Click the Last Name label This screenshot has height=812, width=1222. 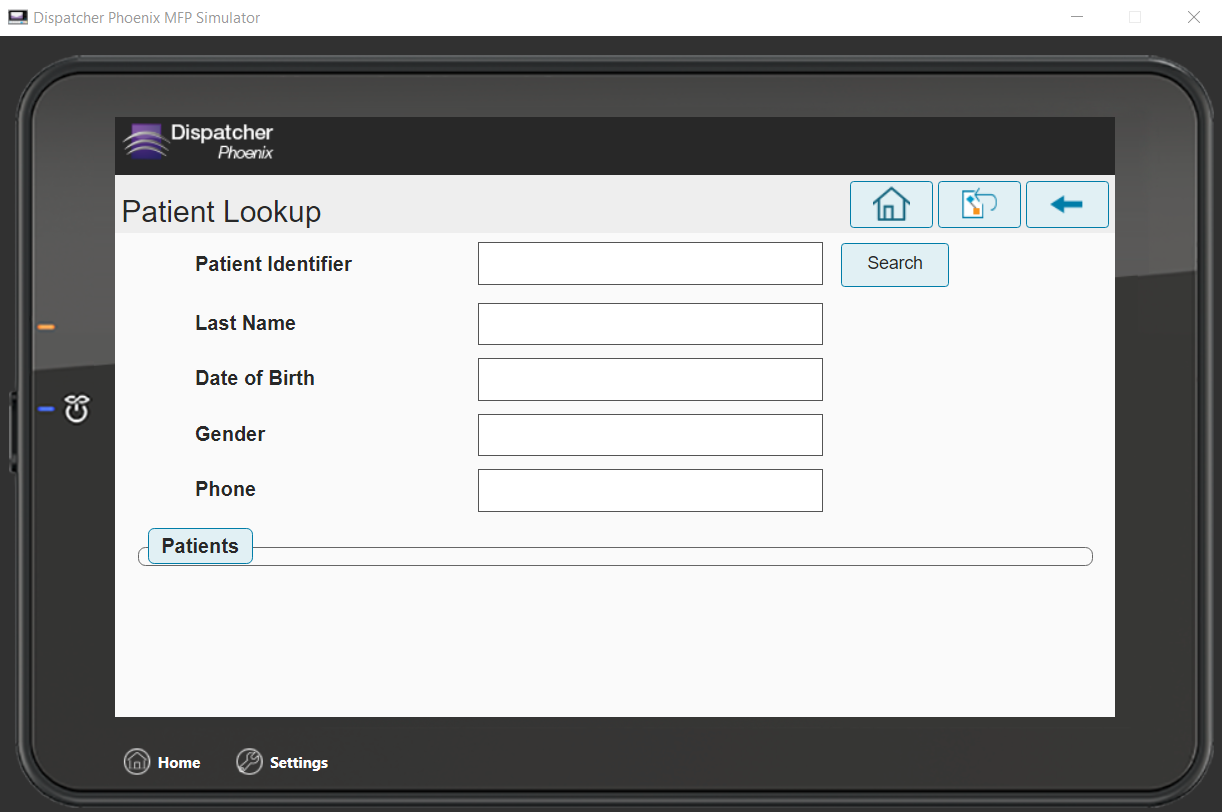245,323
